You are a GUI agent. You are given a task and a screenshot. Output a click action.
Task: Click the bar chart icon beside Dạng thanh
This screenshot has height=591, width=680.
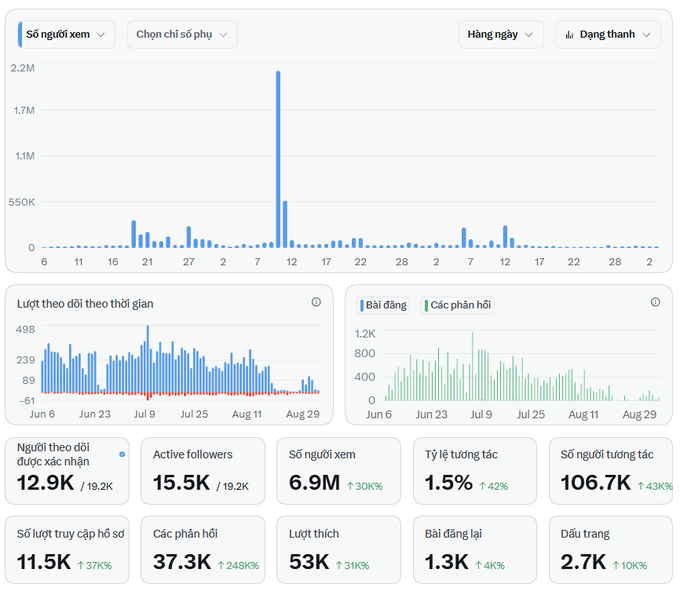click(569, 35)
